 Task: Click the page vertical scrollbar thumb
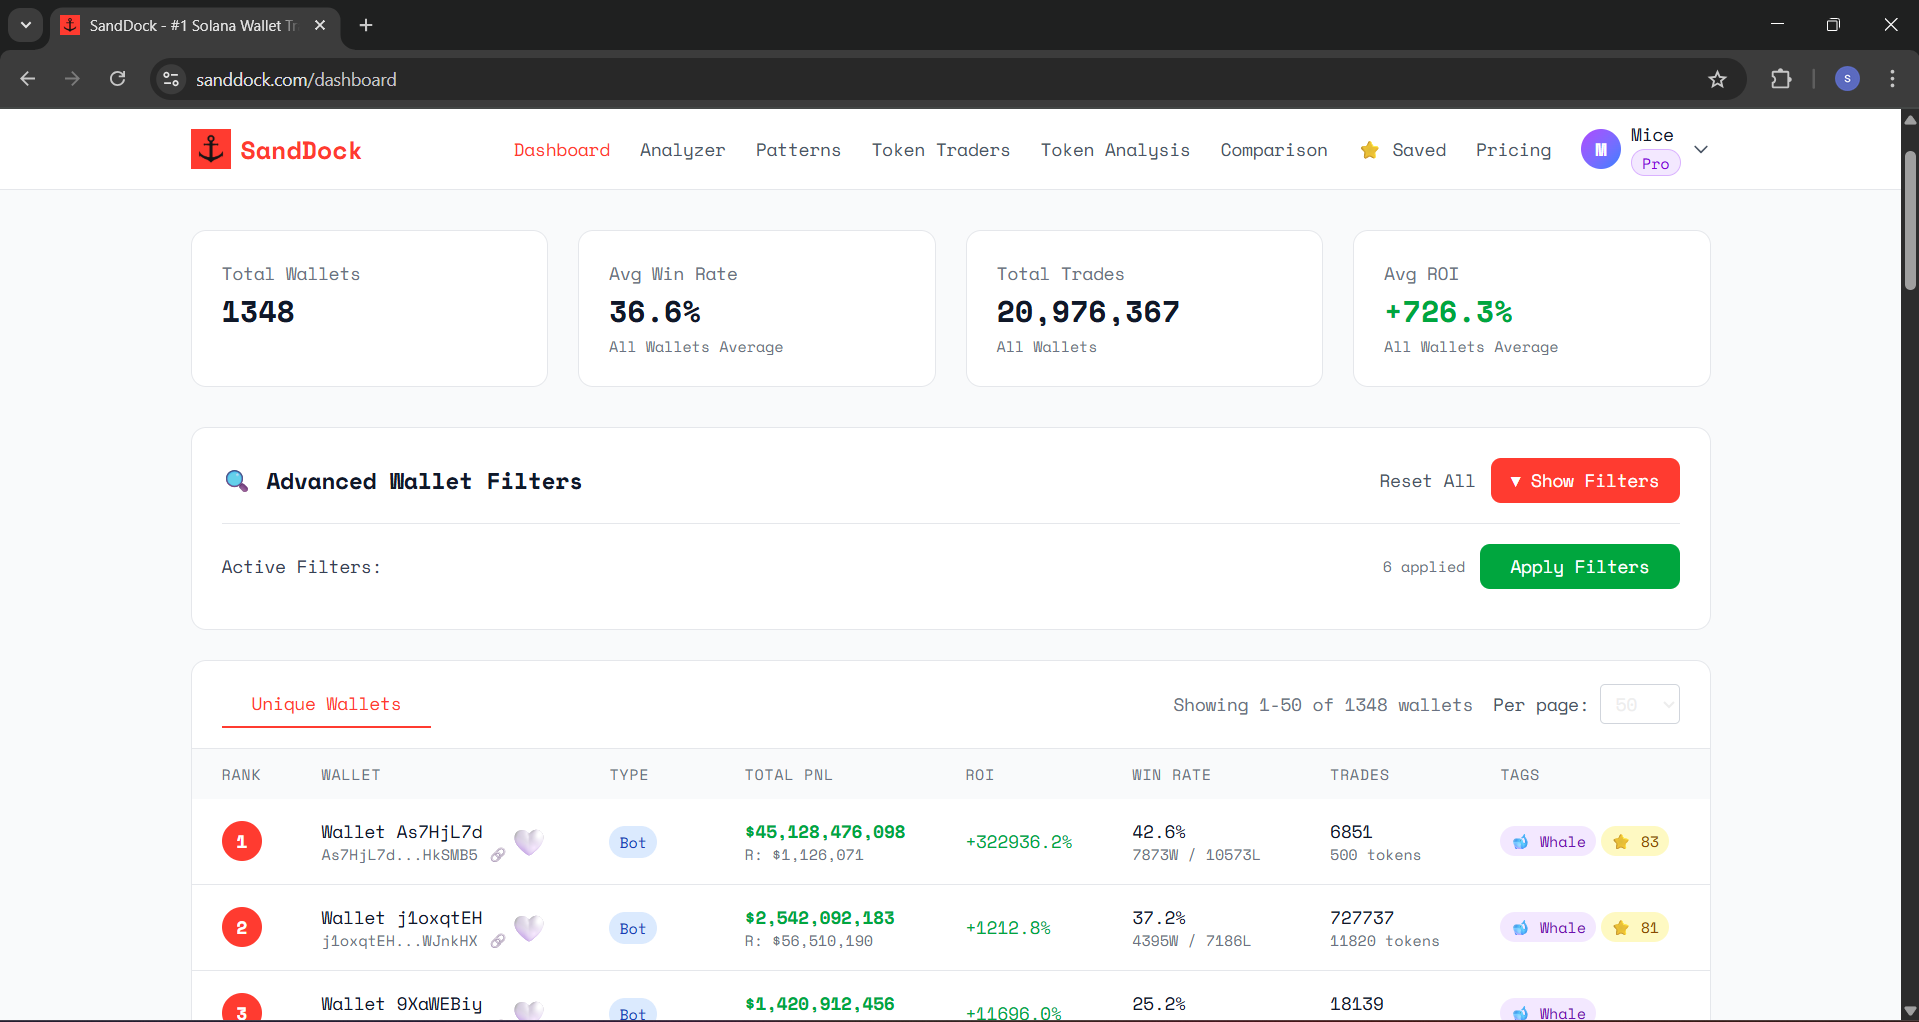[1910, 220]
